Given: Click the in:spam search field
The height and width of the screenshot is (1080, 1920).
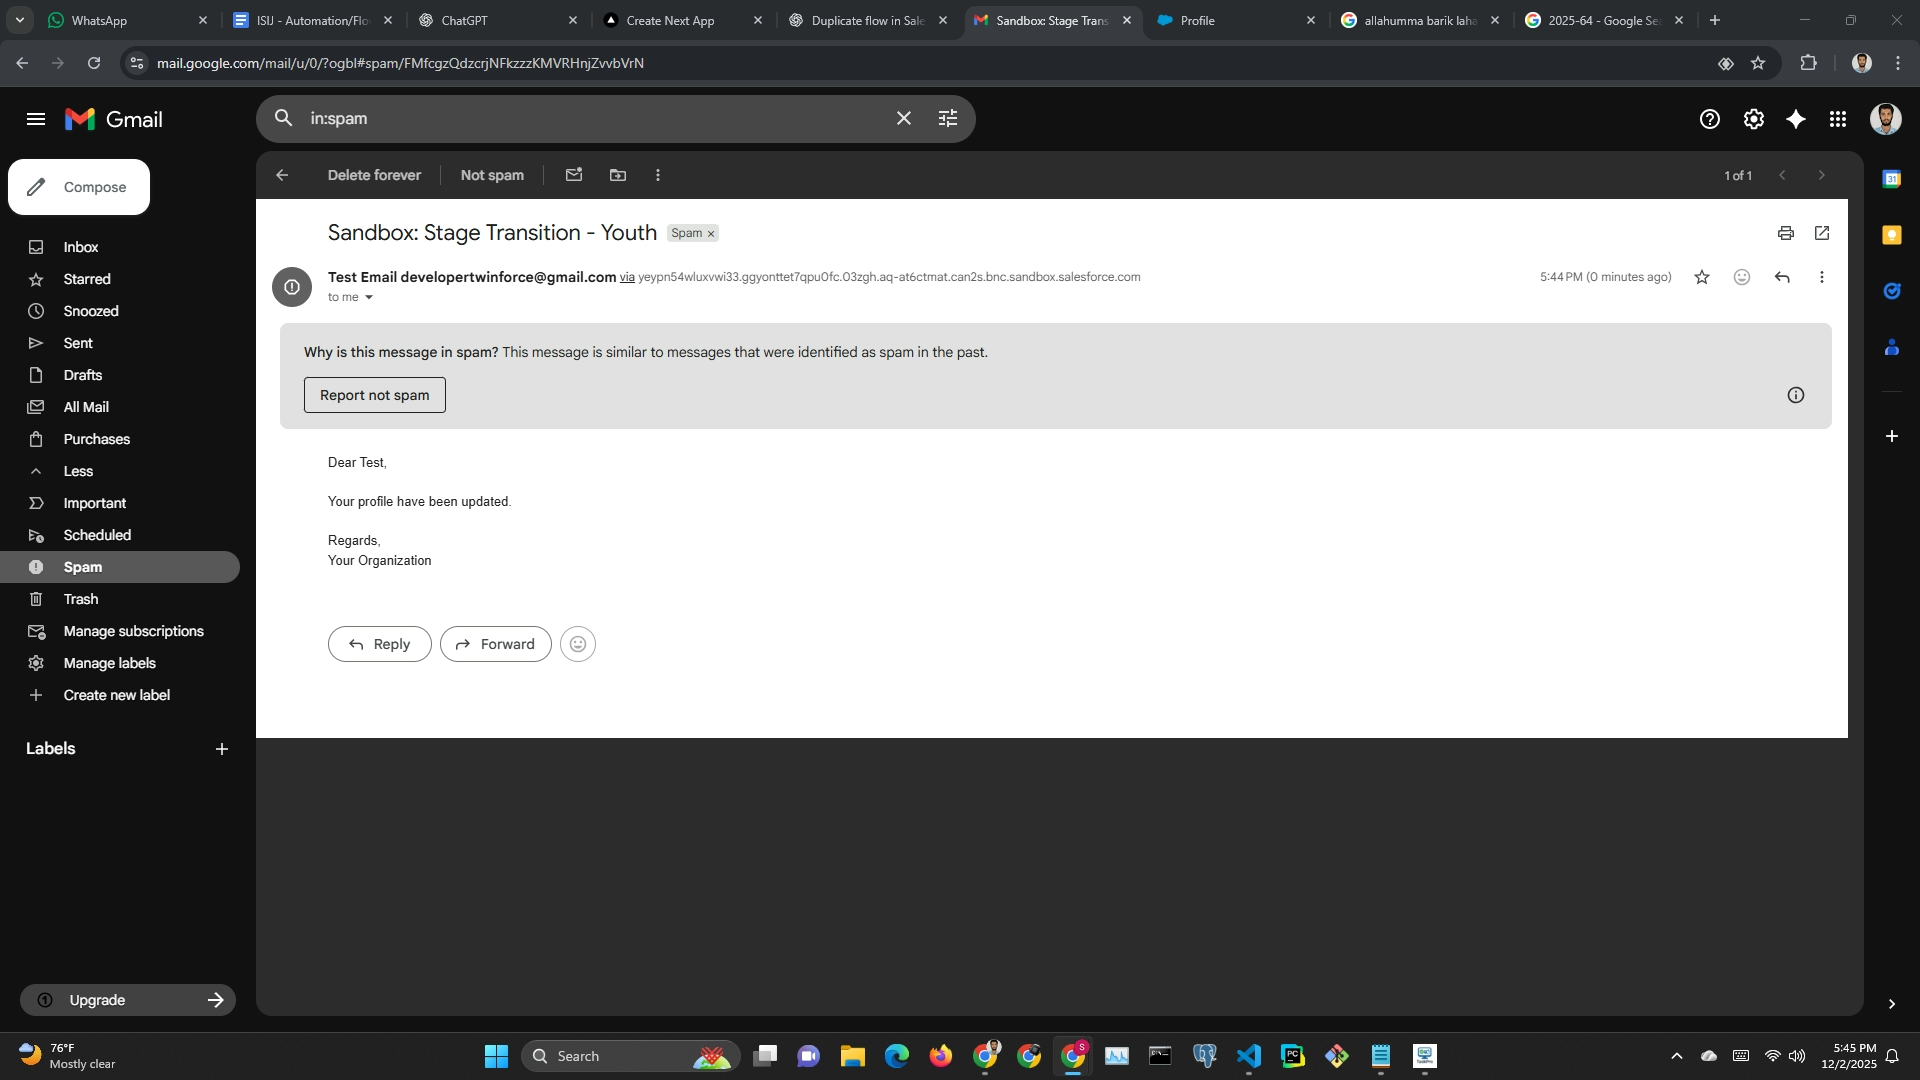Looking at the screenshot, I should [x=590, y=118].
